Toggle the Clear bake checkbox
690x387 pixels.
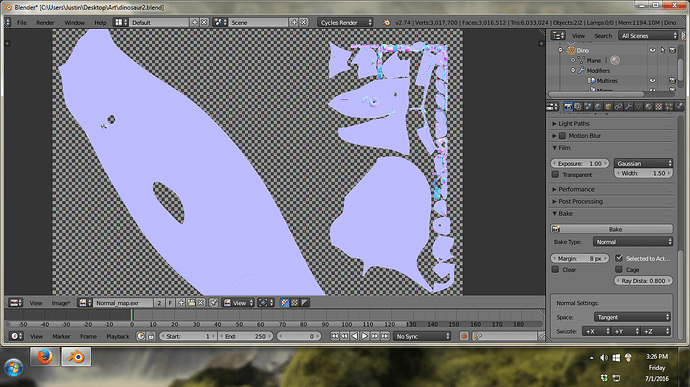[x=555, y=269]
